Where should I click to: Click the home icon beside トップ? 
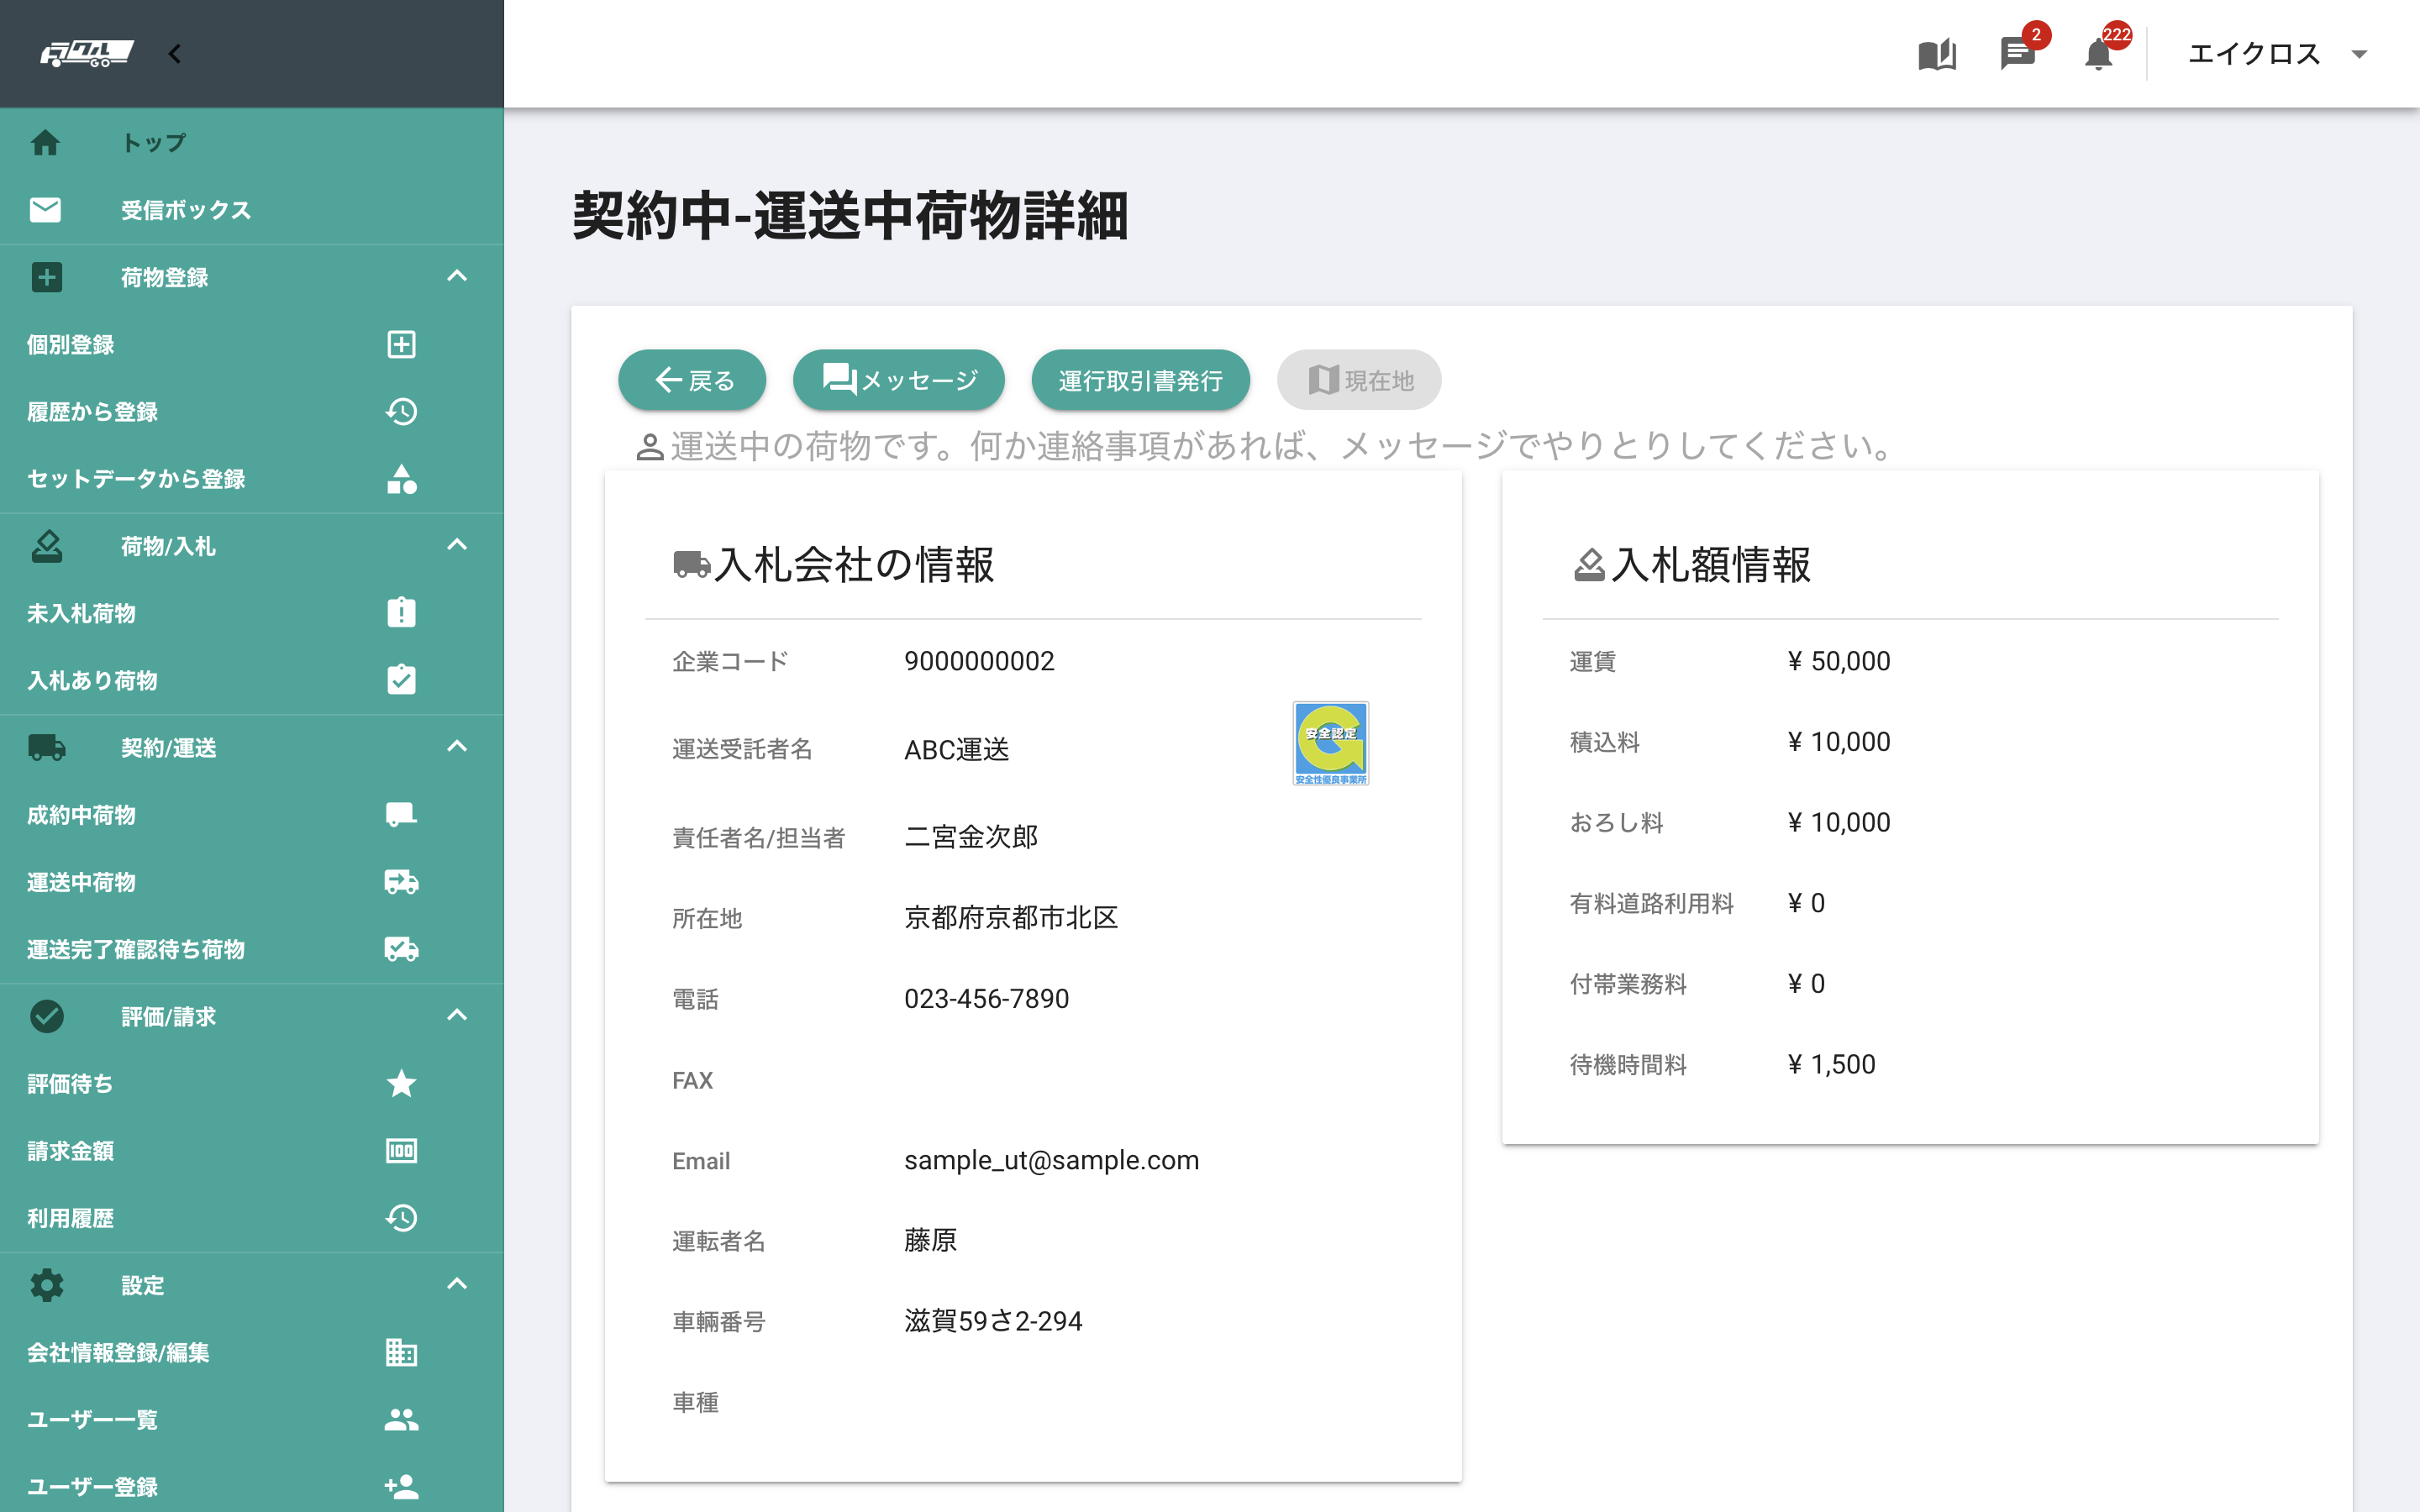pyautogui.click(x=45, y=143)
